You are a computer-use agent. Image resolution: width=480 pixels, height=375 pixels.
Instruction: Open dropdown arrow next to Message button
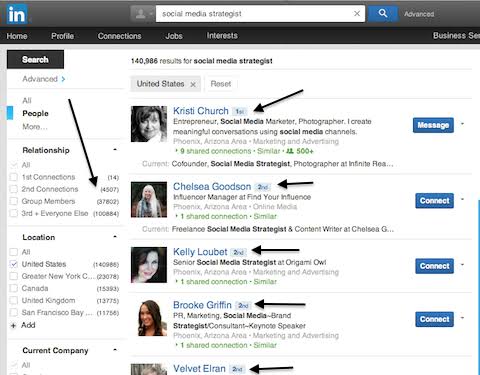click(462, 124)
